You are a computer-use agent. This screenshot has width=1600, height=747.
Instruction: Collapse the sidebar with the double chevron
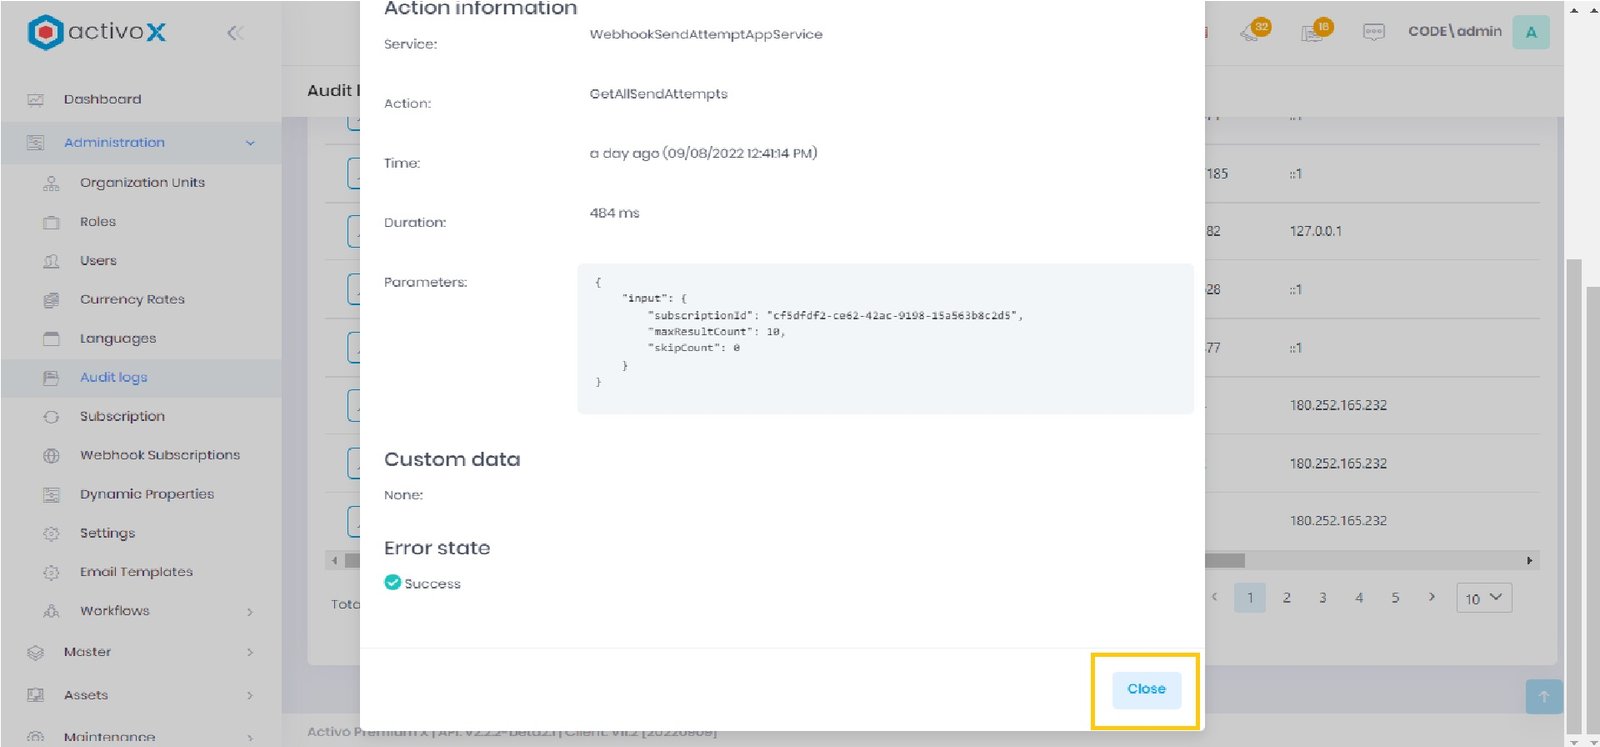235,33
